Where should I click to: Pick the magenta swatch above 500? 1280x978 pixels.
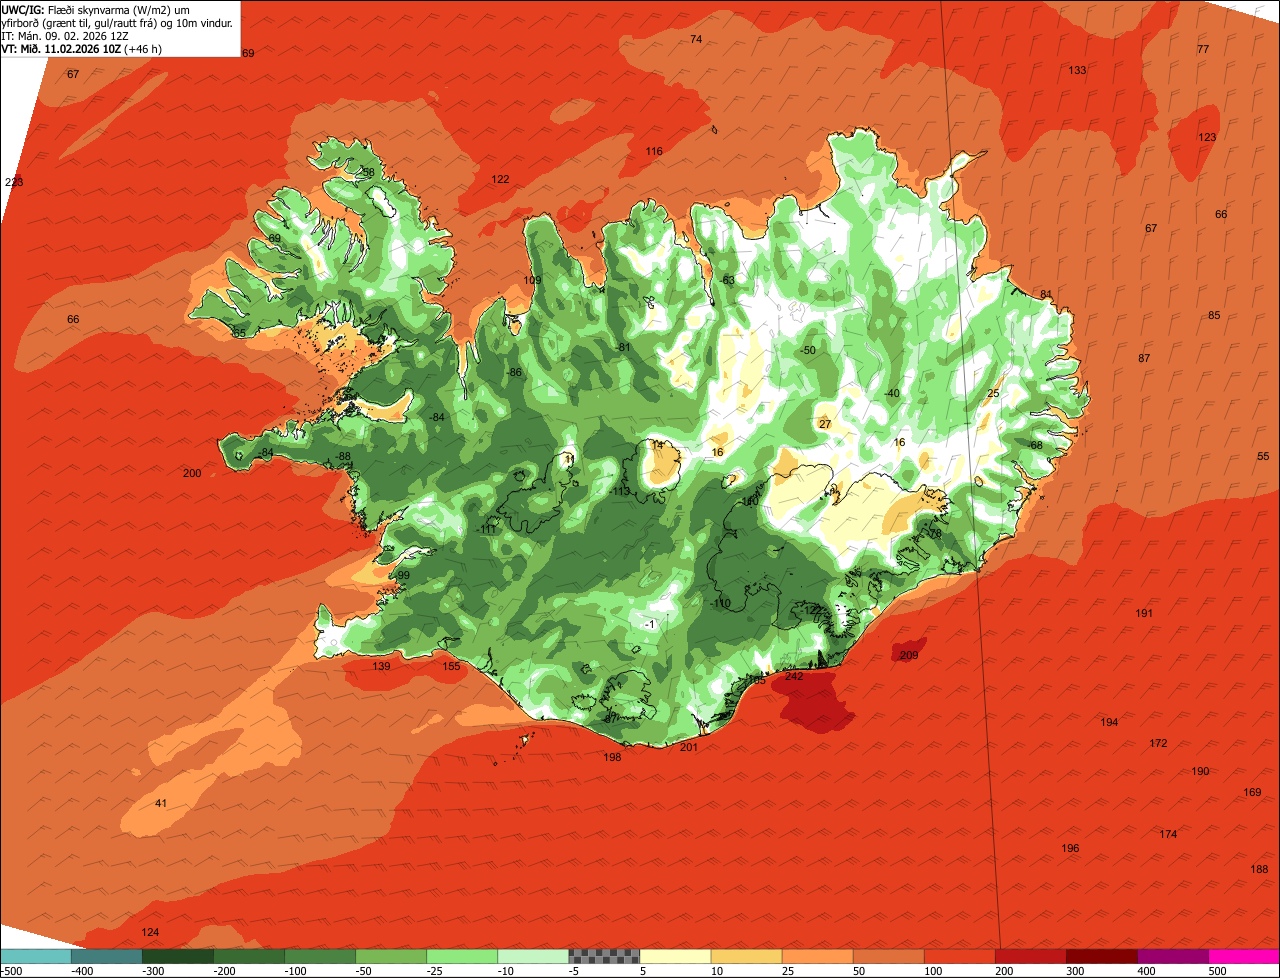tap(1244, 956)
